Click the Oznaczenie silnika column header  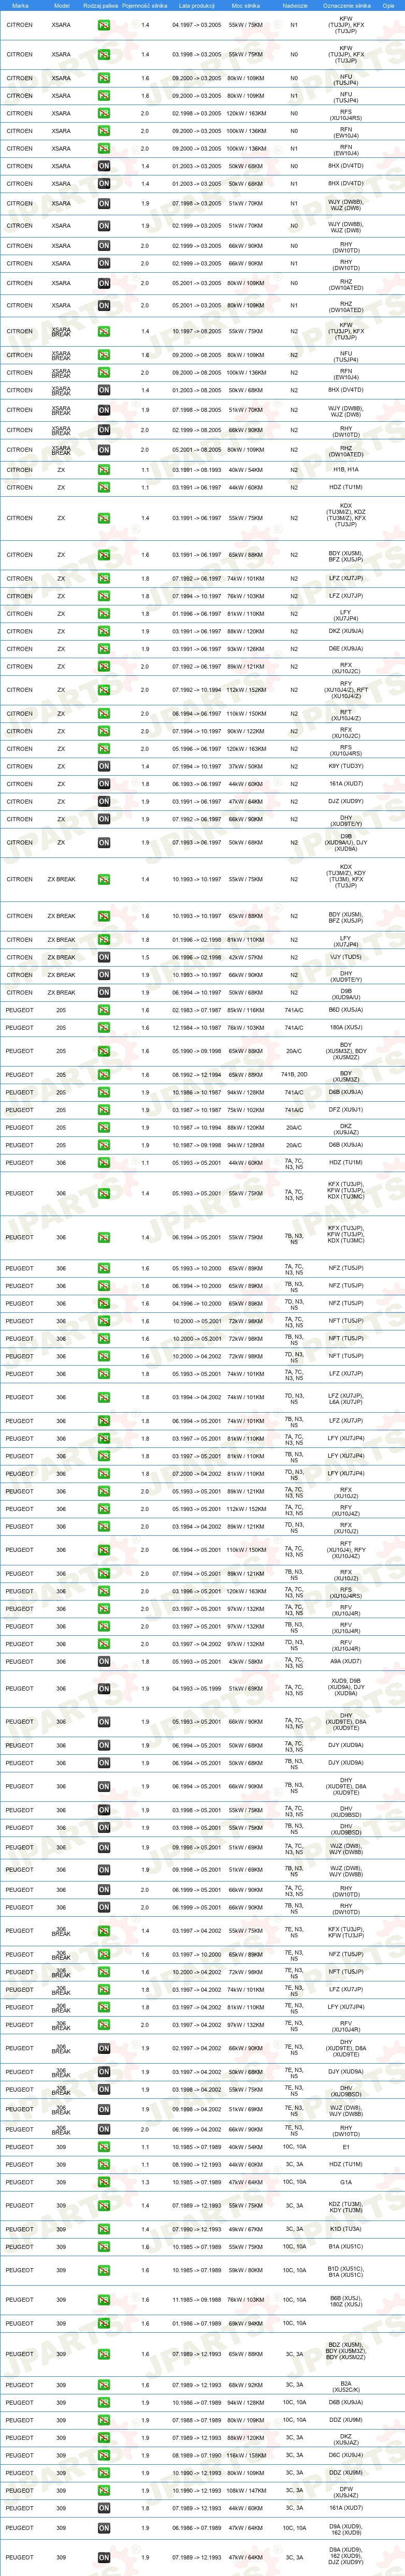pyautogui.click(x=346, y=5)
